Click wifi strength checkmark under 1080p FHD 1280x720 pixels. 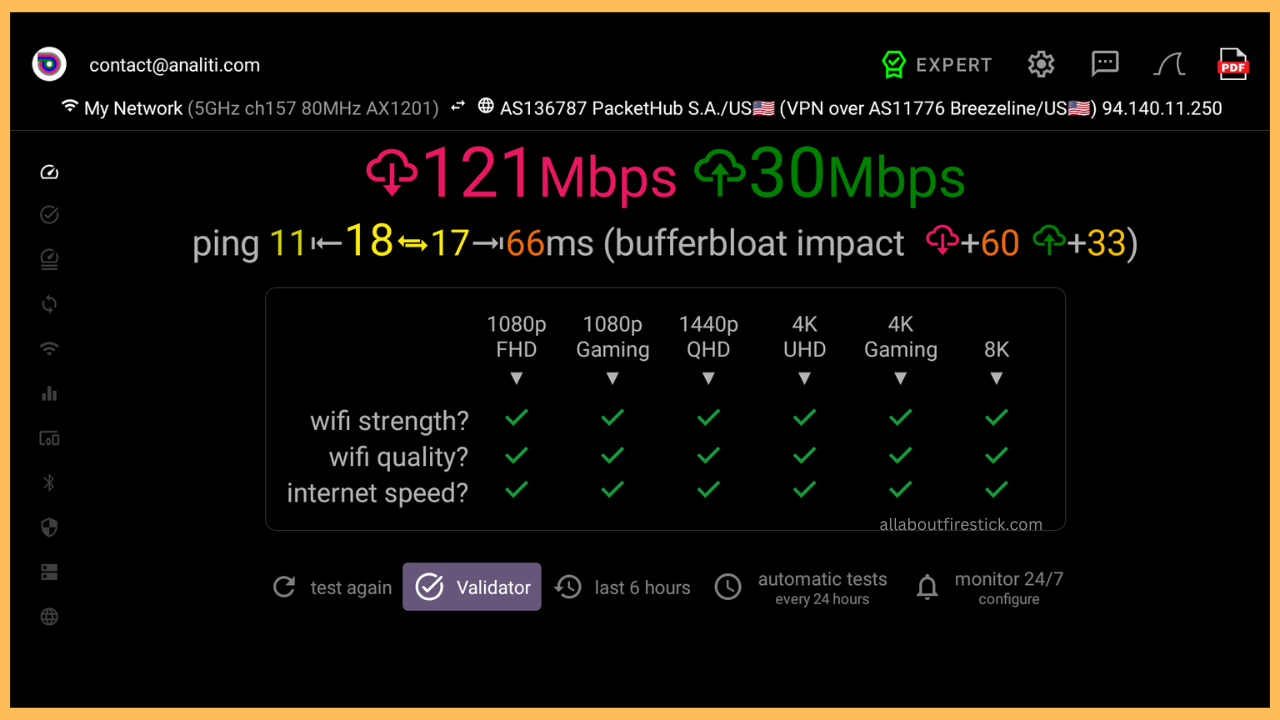point(516,418)
